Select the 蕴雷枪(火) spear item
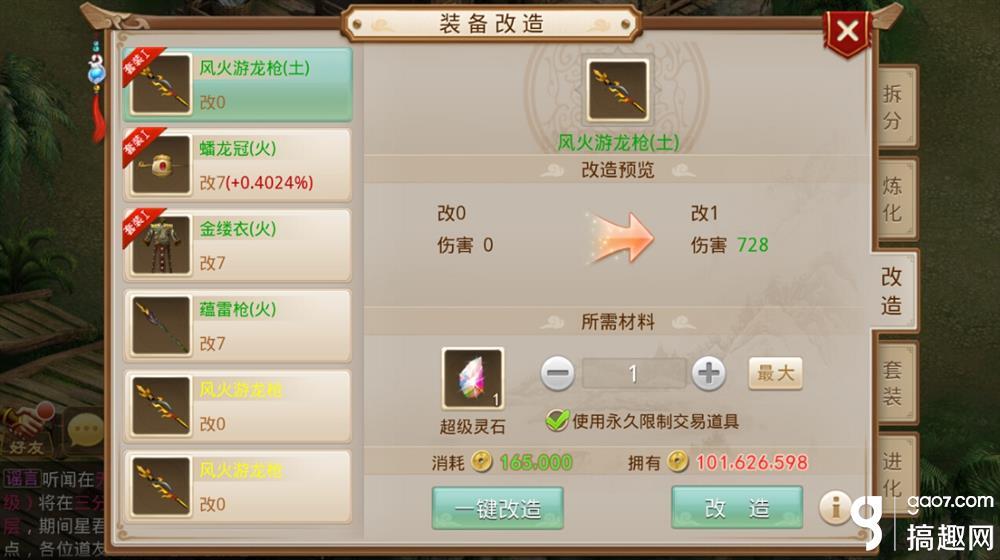This screenshot has width=1000, height=560. (x=237, y=326)
